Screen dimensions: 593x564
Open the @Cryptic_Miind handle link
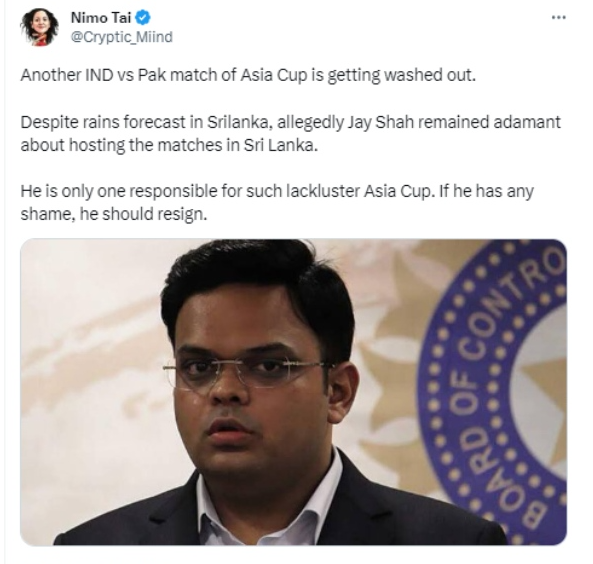[x=122, y=37]
